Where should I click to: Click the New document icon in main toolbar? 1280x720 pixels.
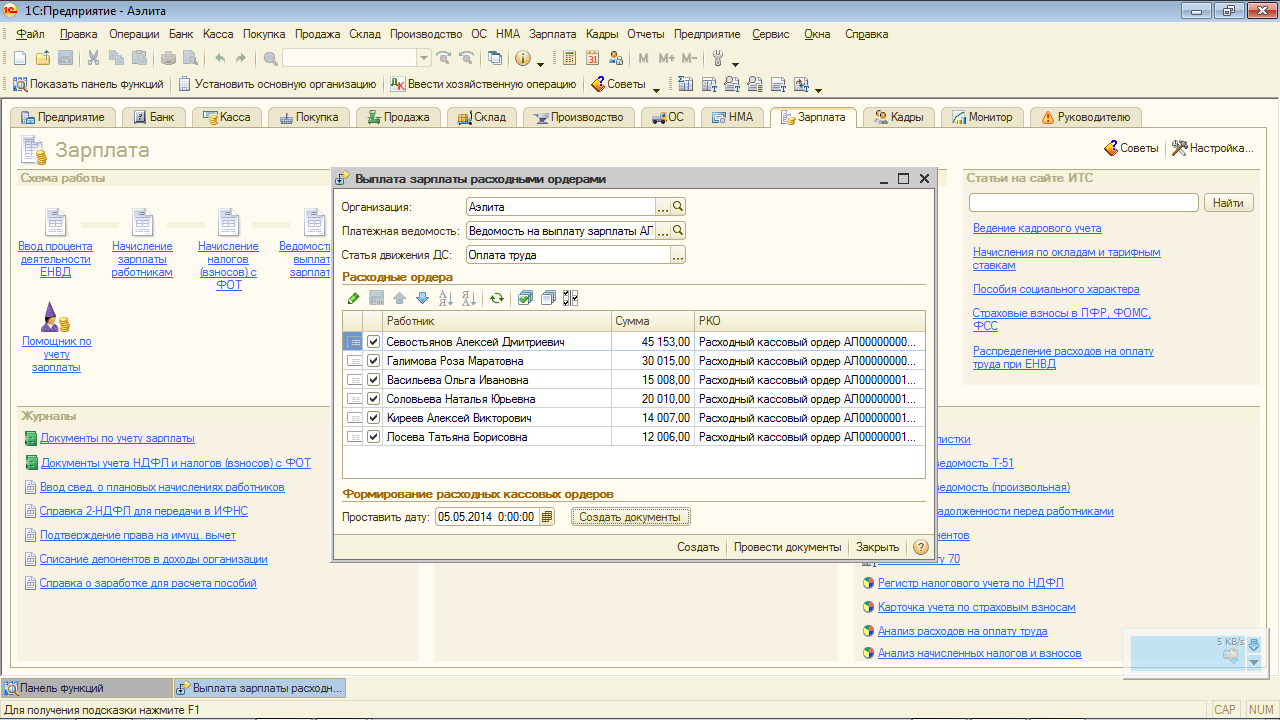coord(20,58)
